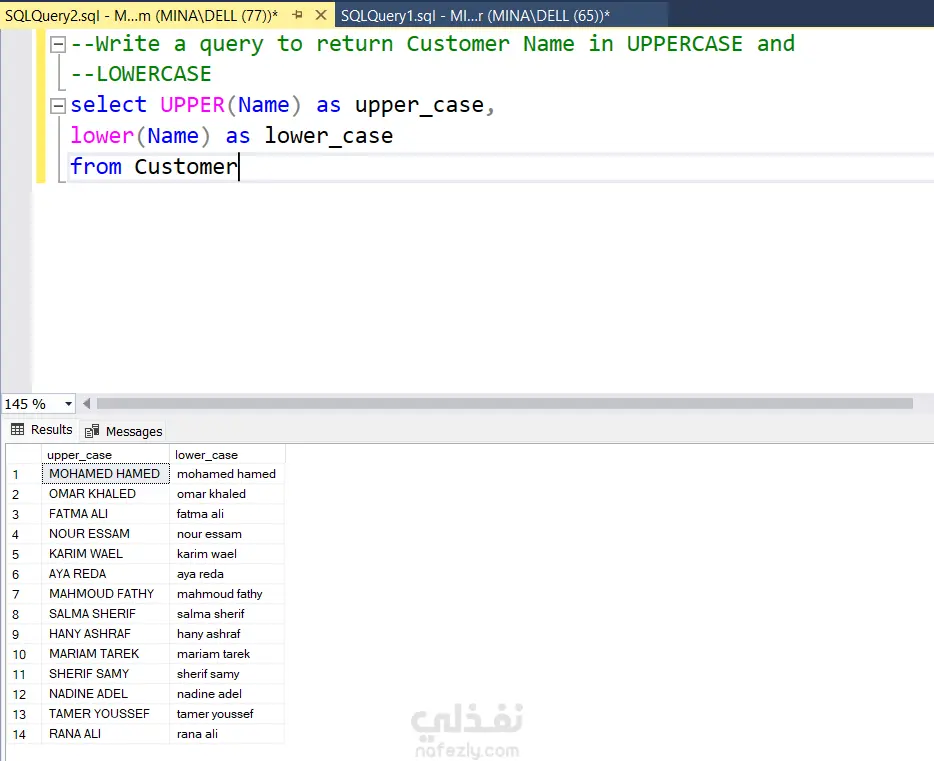934x761 pixels.
Task: Click the UPPER function in the query
Action: (x=192, y=105)
